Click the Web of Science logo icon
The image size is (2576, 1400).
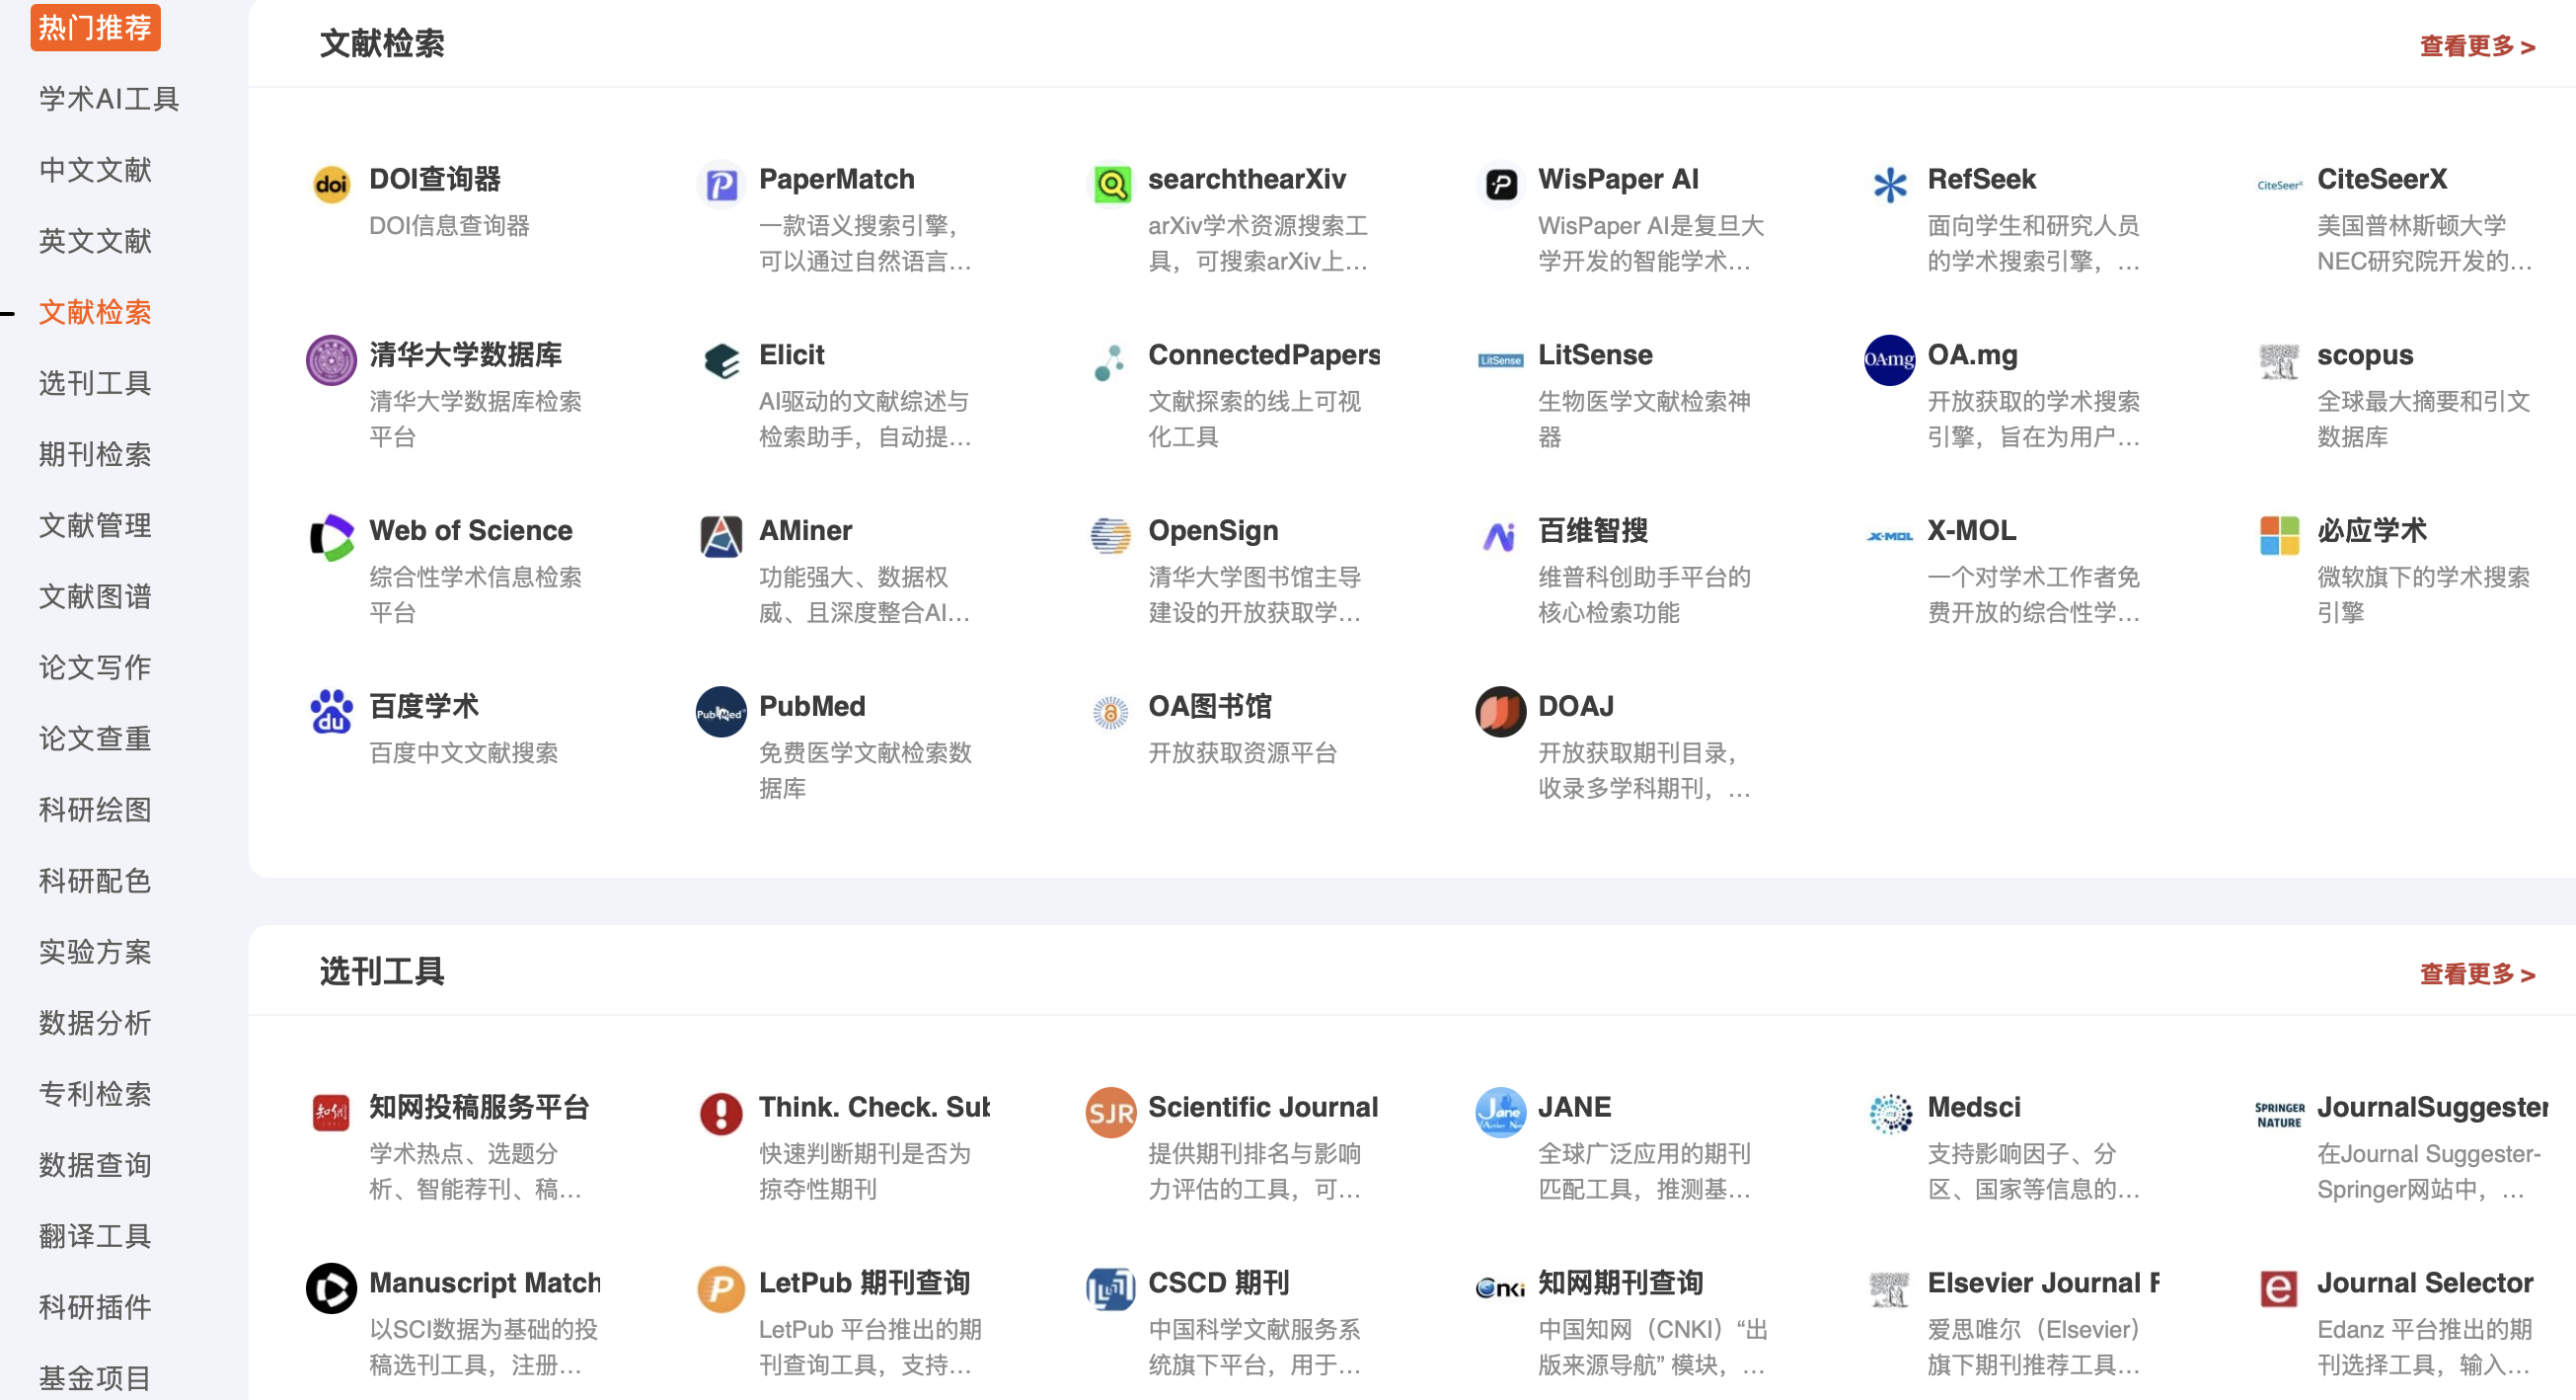(331, 536)
